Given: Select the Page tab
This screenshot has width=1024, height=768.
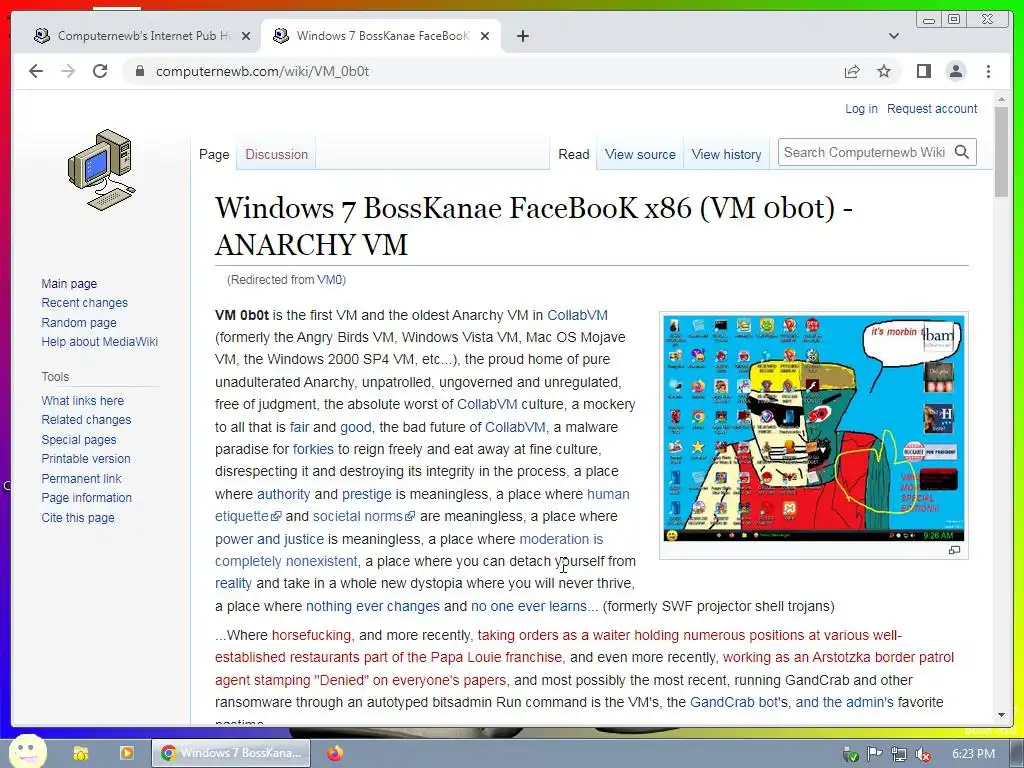Looking at the screenshot, I should pyautogui.click(x=214, y=154).
